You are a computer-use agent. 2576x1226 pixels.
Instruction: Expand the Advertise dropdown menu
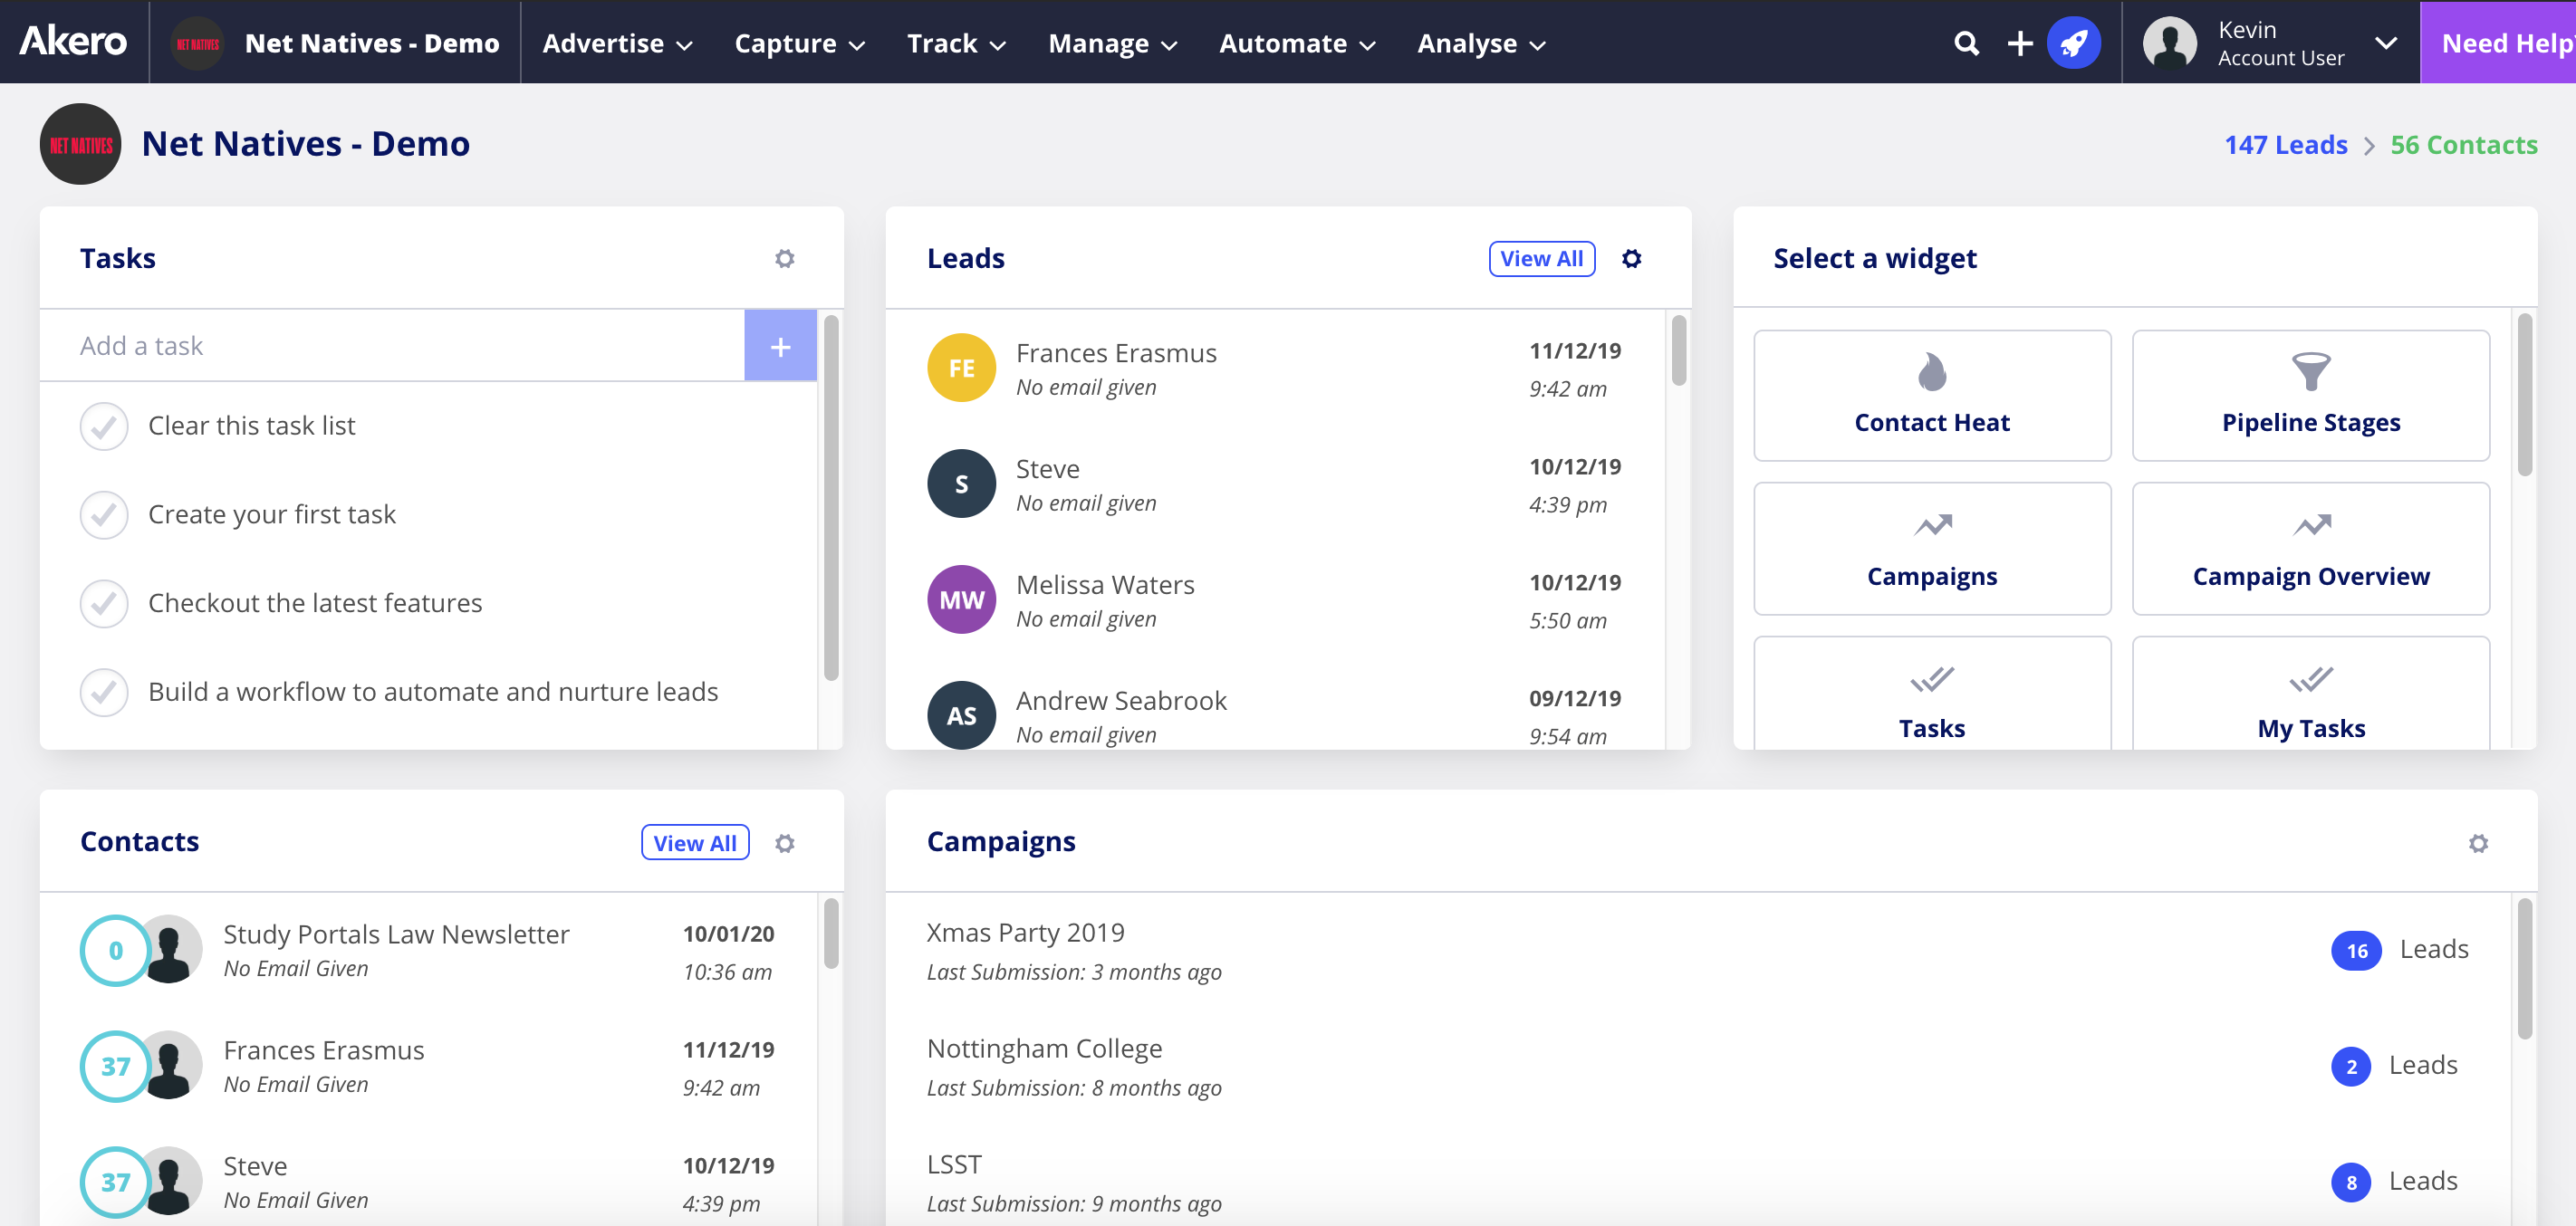click(617, 43)
